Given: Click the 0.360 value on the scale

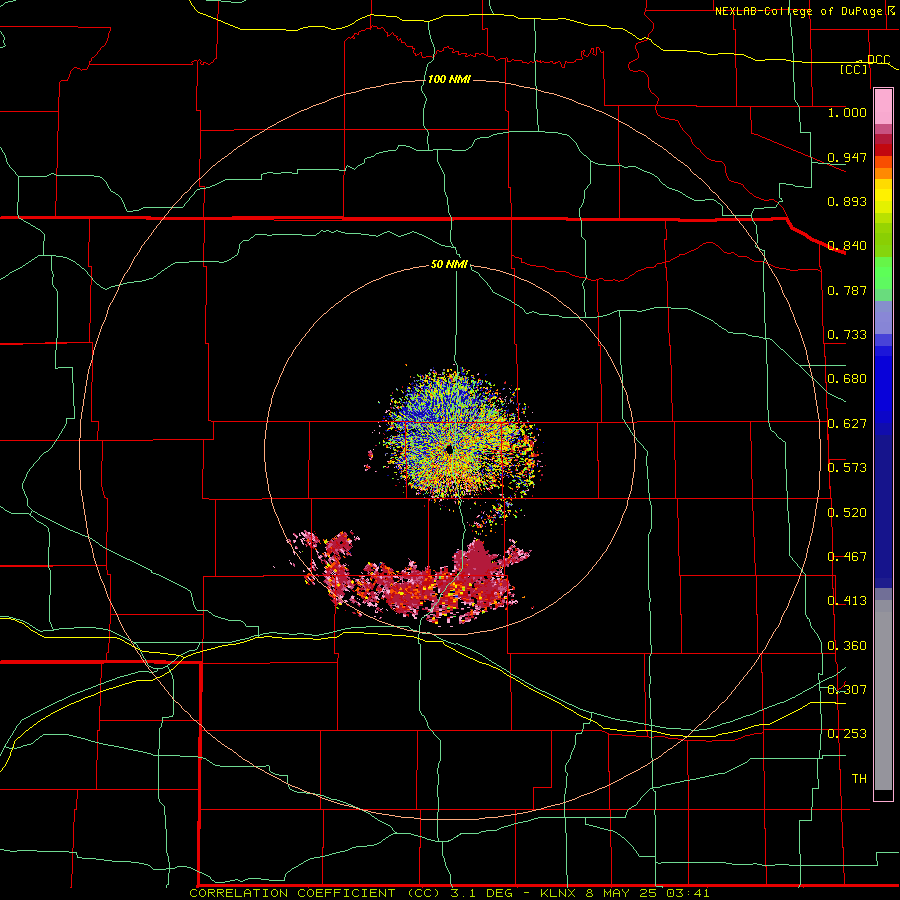Looking at the screenshot, I should (x=847, y=646).
